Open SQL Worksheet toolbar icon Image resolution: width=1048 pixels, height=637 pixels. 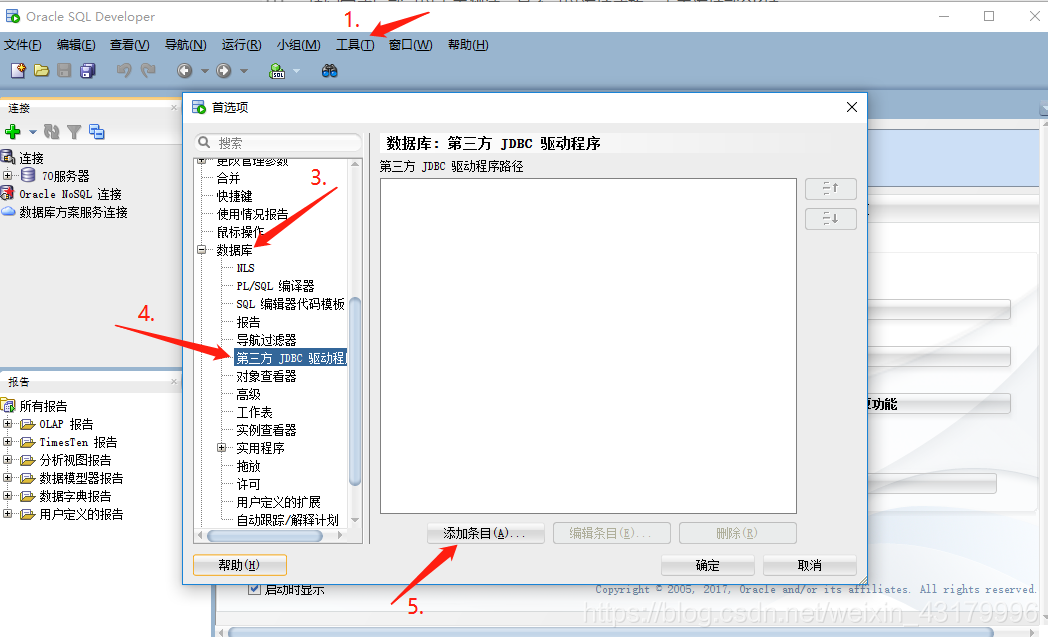coord(277,70)
